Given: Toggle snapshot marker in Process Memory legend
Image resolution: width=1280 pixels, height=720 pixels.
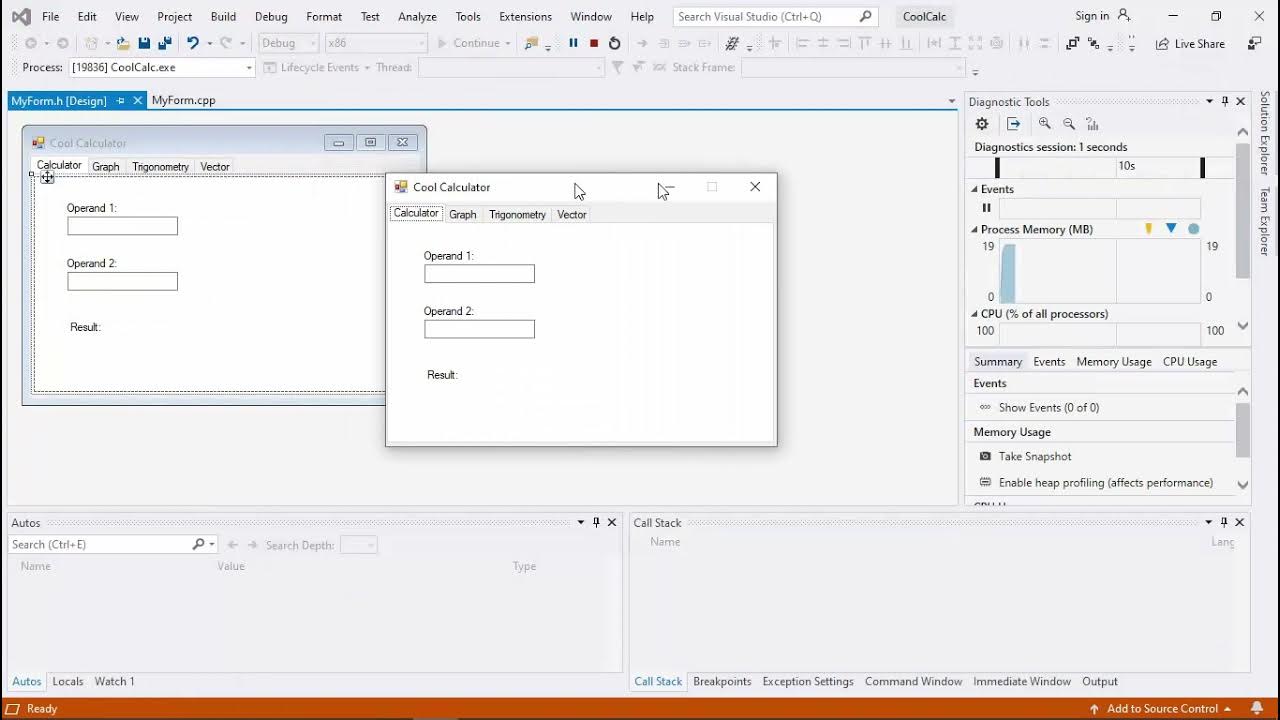Looking at the screenshot, I should 1148,229.
